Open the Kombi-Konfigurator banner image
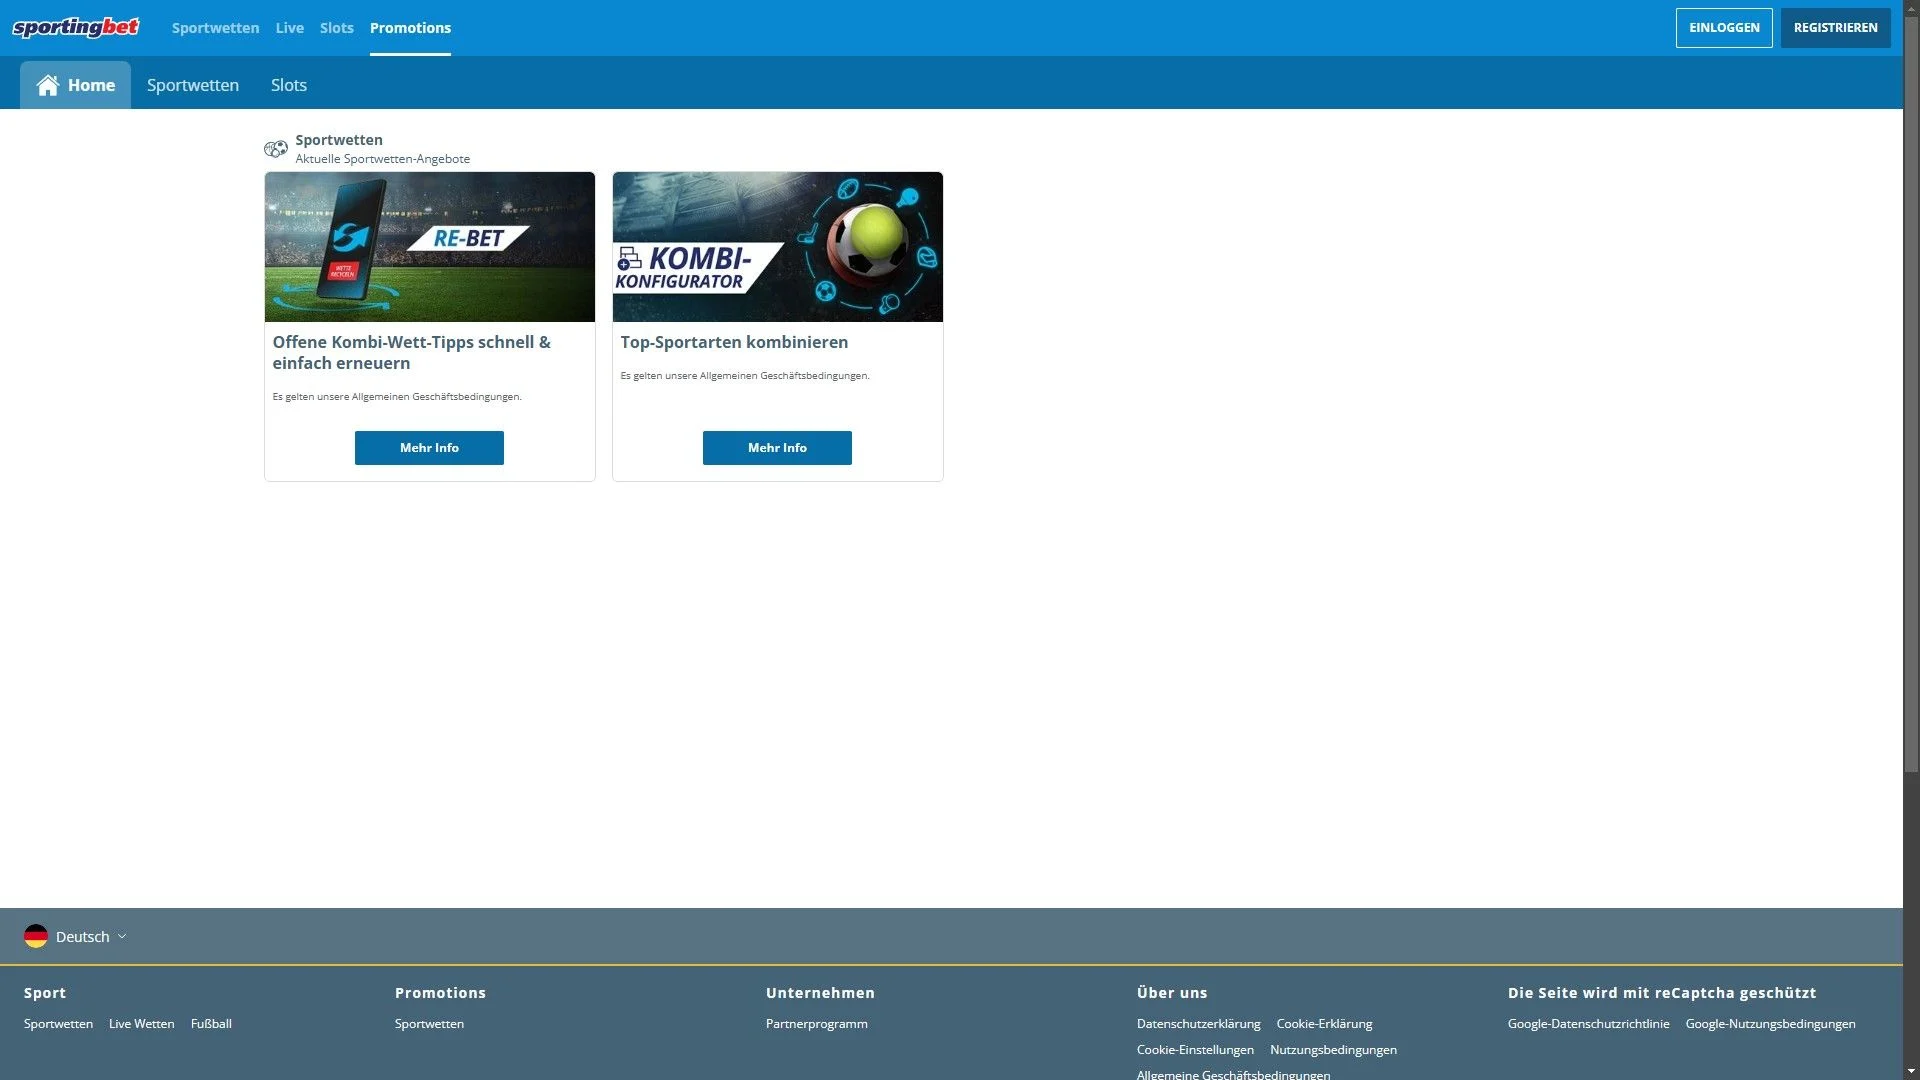Screen dimensions: 1920x1080 (x=777, y=246)
